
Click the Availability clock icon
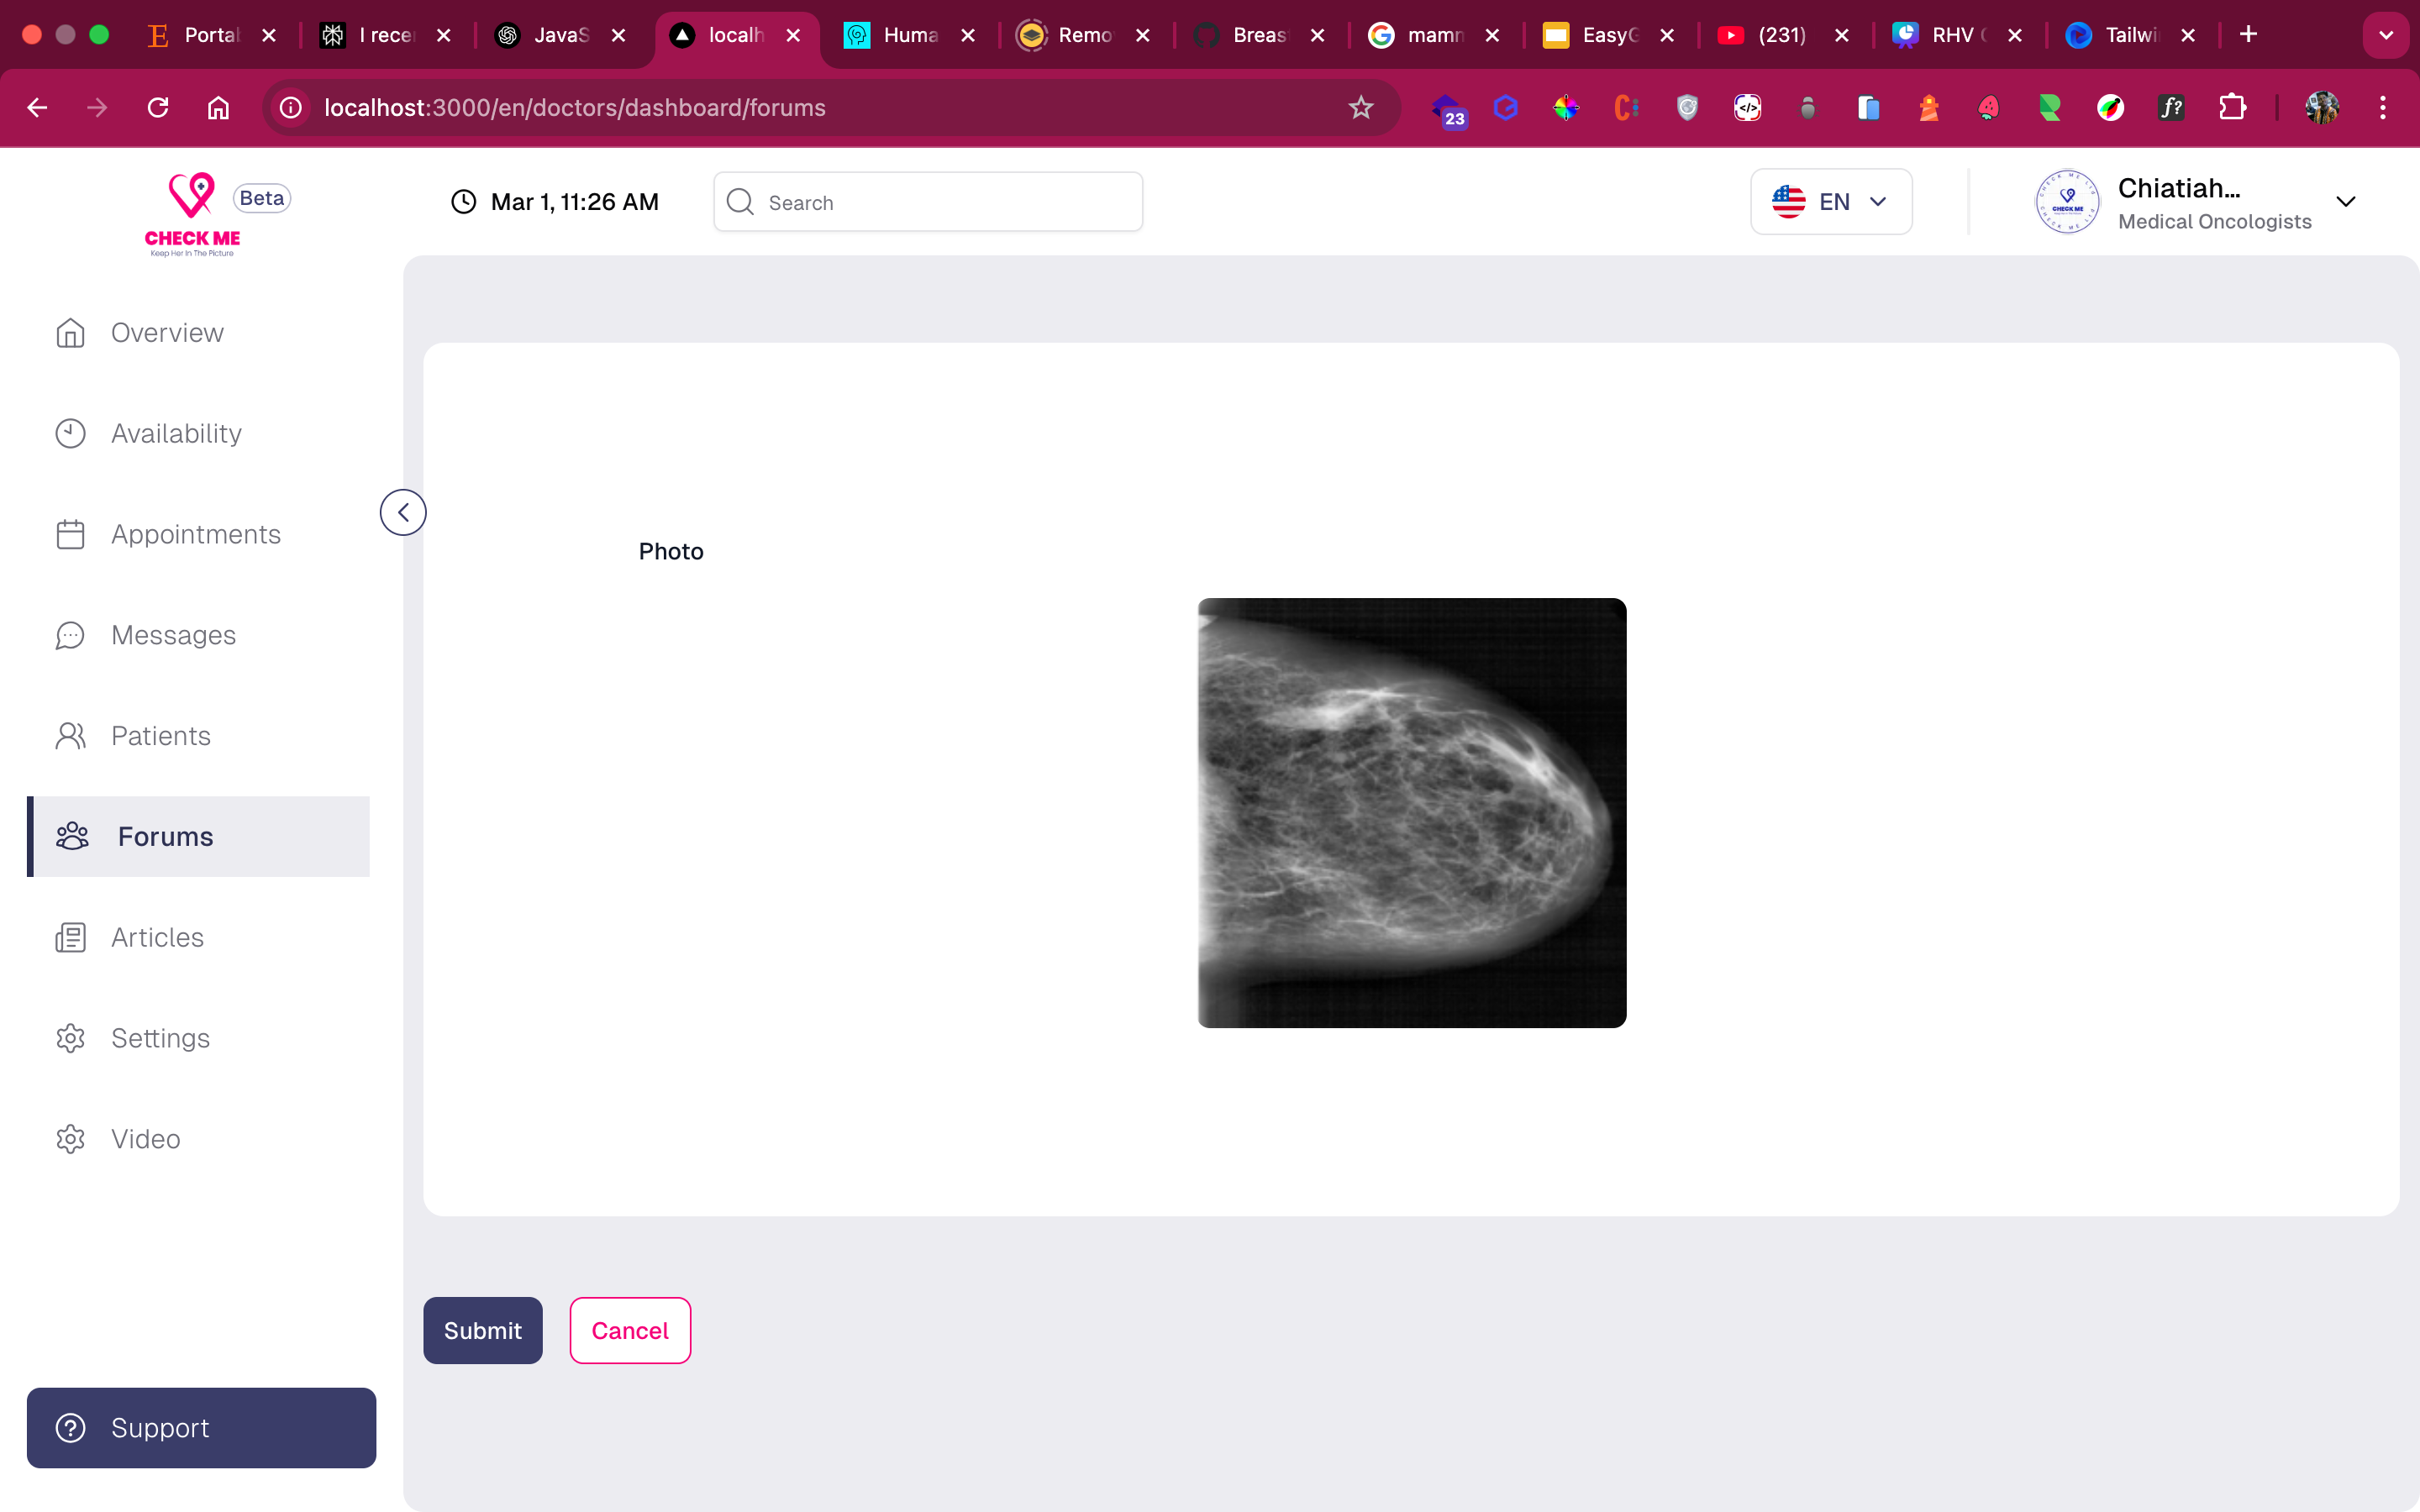click(70, 433)
